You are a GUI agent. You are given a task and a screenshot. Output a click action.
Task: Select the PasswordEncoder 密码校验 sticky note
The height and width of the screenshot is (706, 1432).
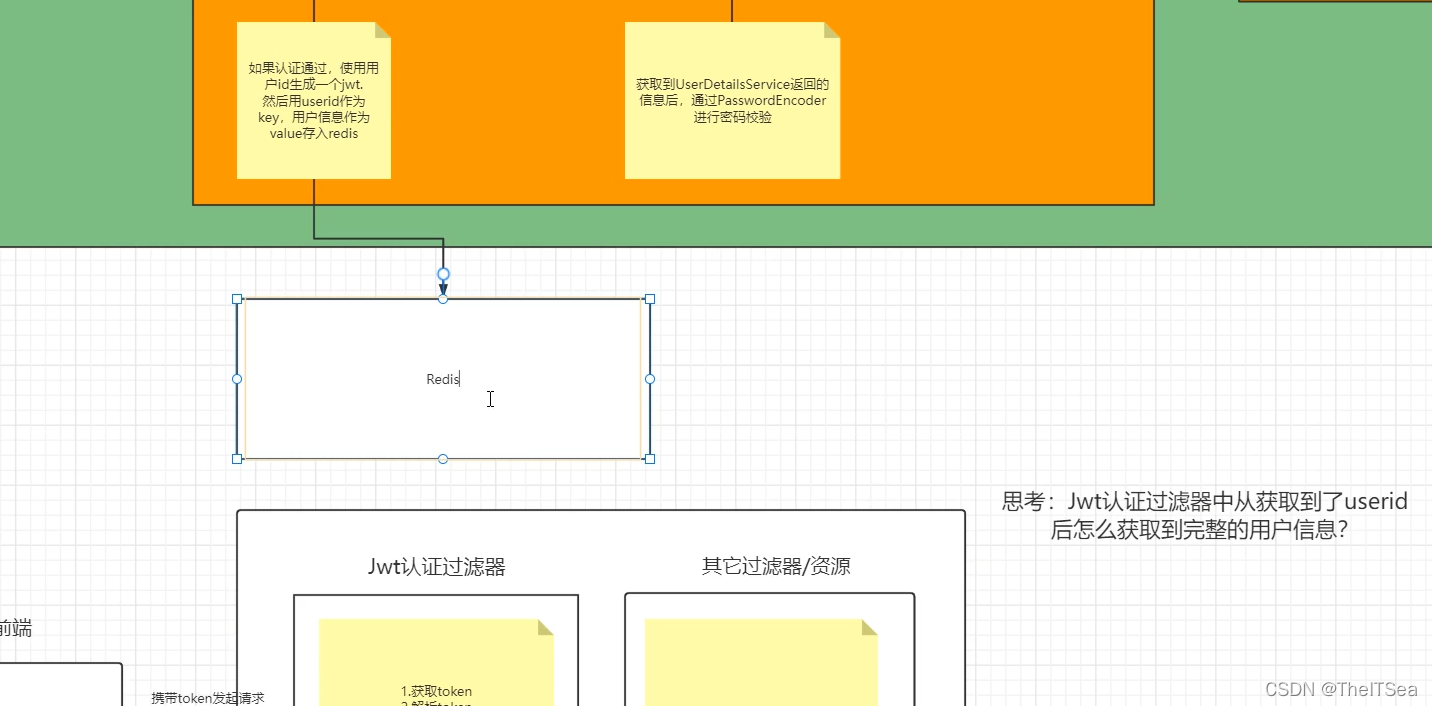(x=731, y=100)
